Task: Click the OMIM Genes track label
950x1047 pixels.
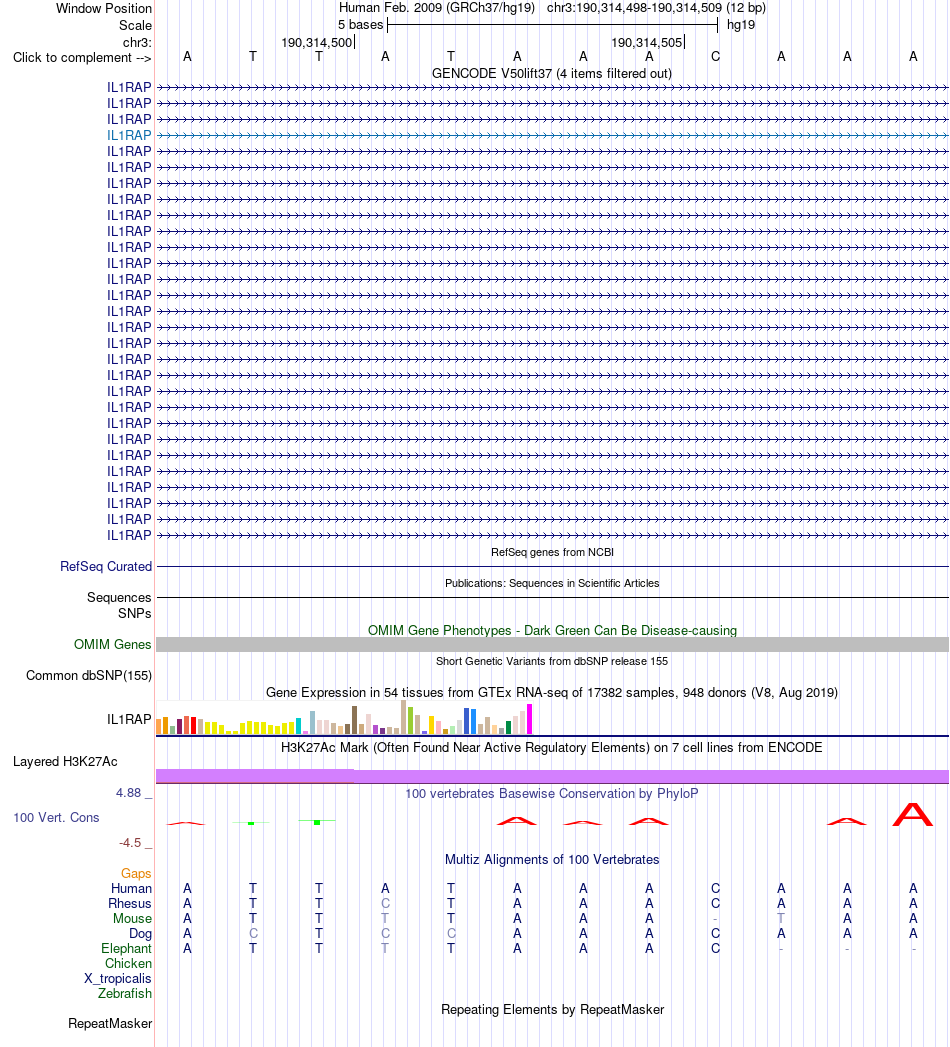Action: (112, 644)
